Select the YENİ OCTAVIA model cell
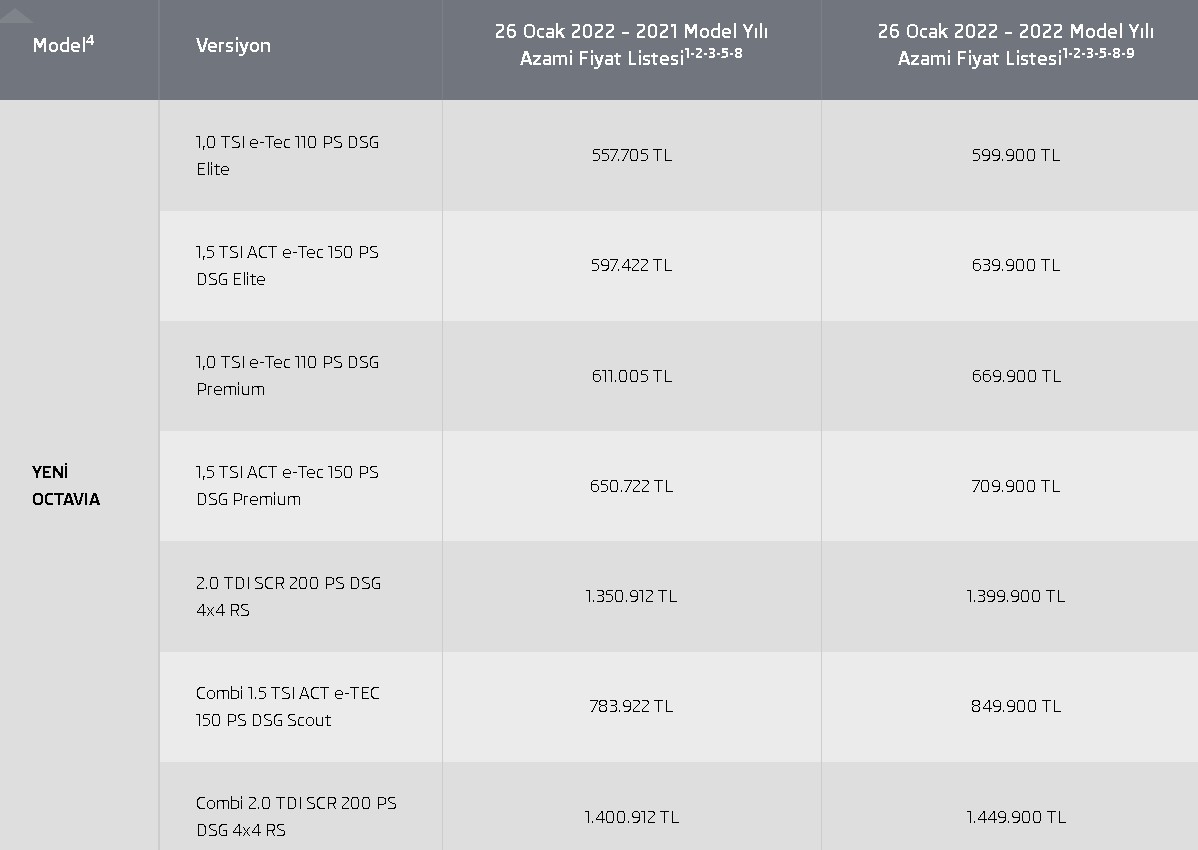This screenshot has width=1198, height=850. pos(66,485)
